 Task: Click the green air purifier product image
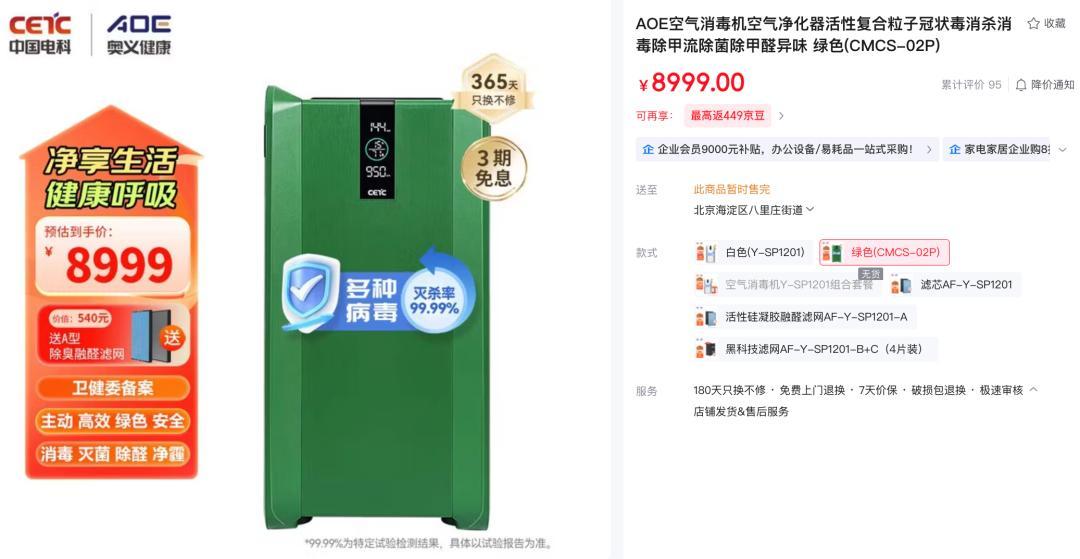pyautogui.click(x=377, y=306)
